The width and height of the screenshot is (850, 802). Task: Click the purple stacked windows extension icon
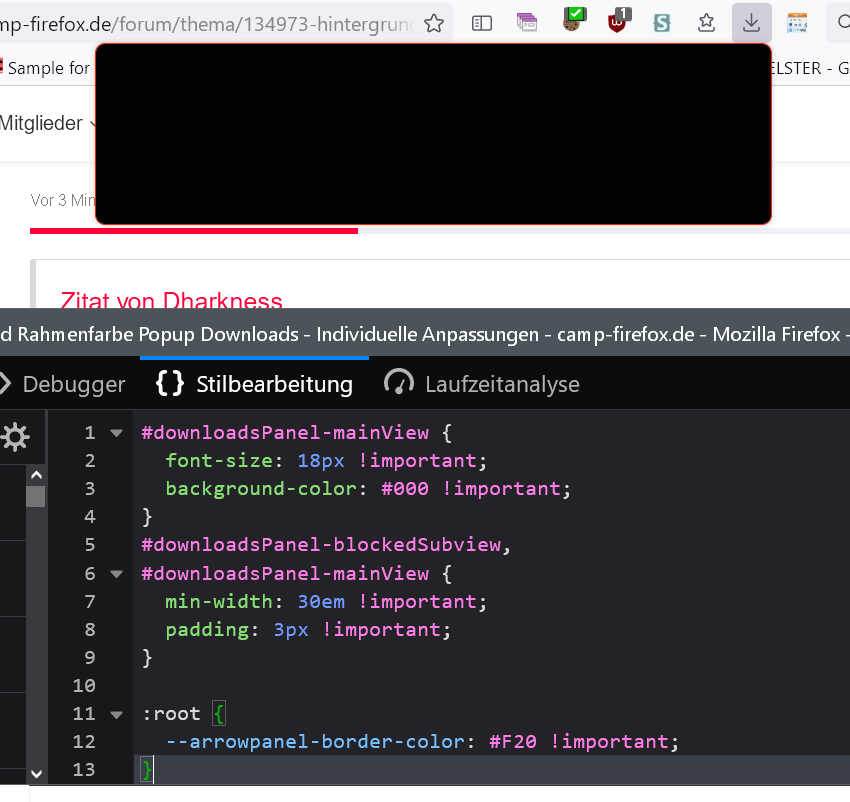(x=527, y=22)
